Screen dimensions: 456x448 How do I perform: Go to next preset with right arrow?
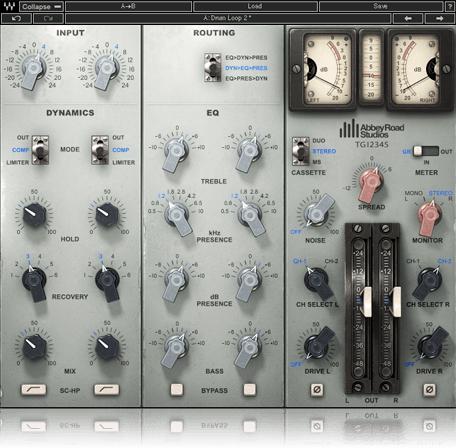tap(439, 18)
